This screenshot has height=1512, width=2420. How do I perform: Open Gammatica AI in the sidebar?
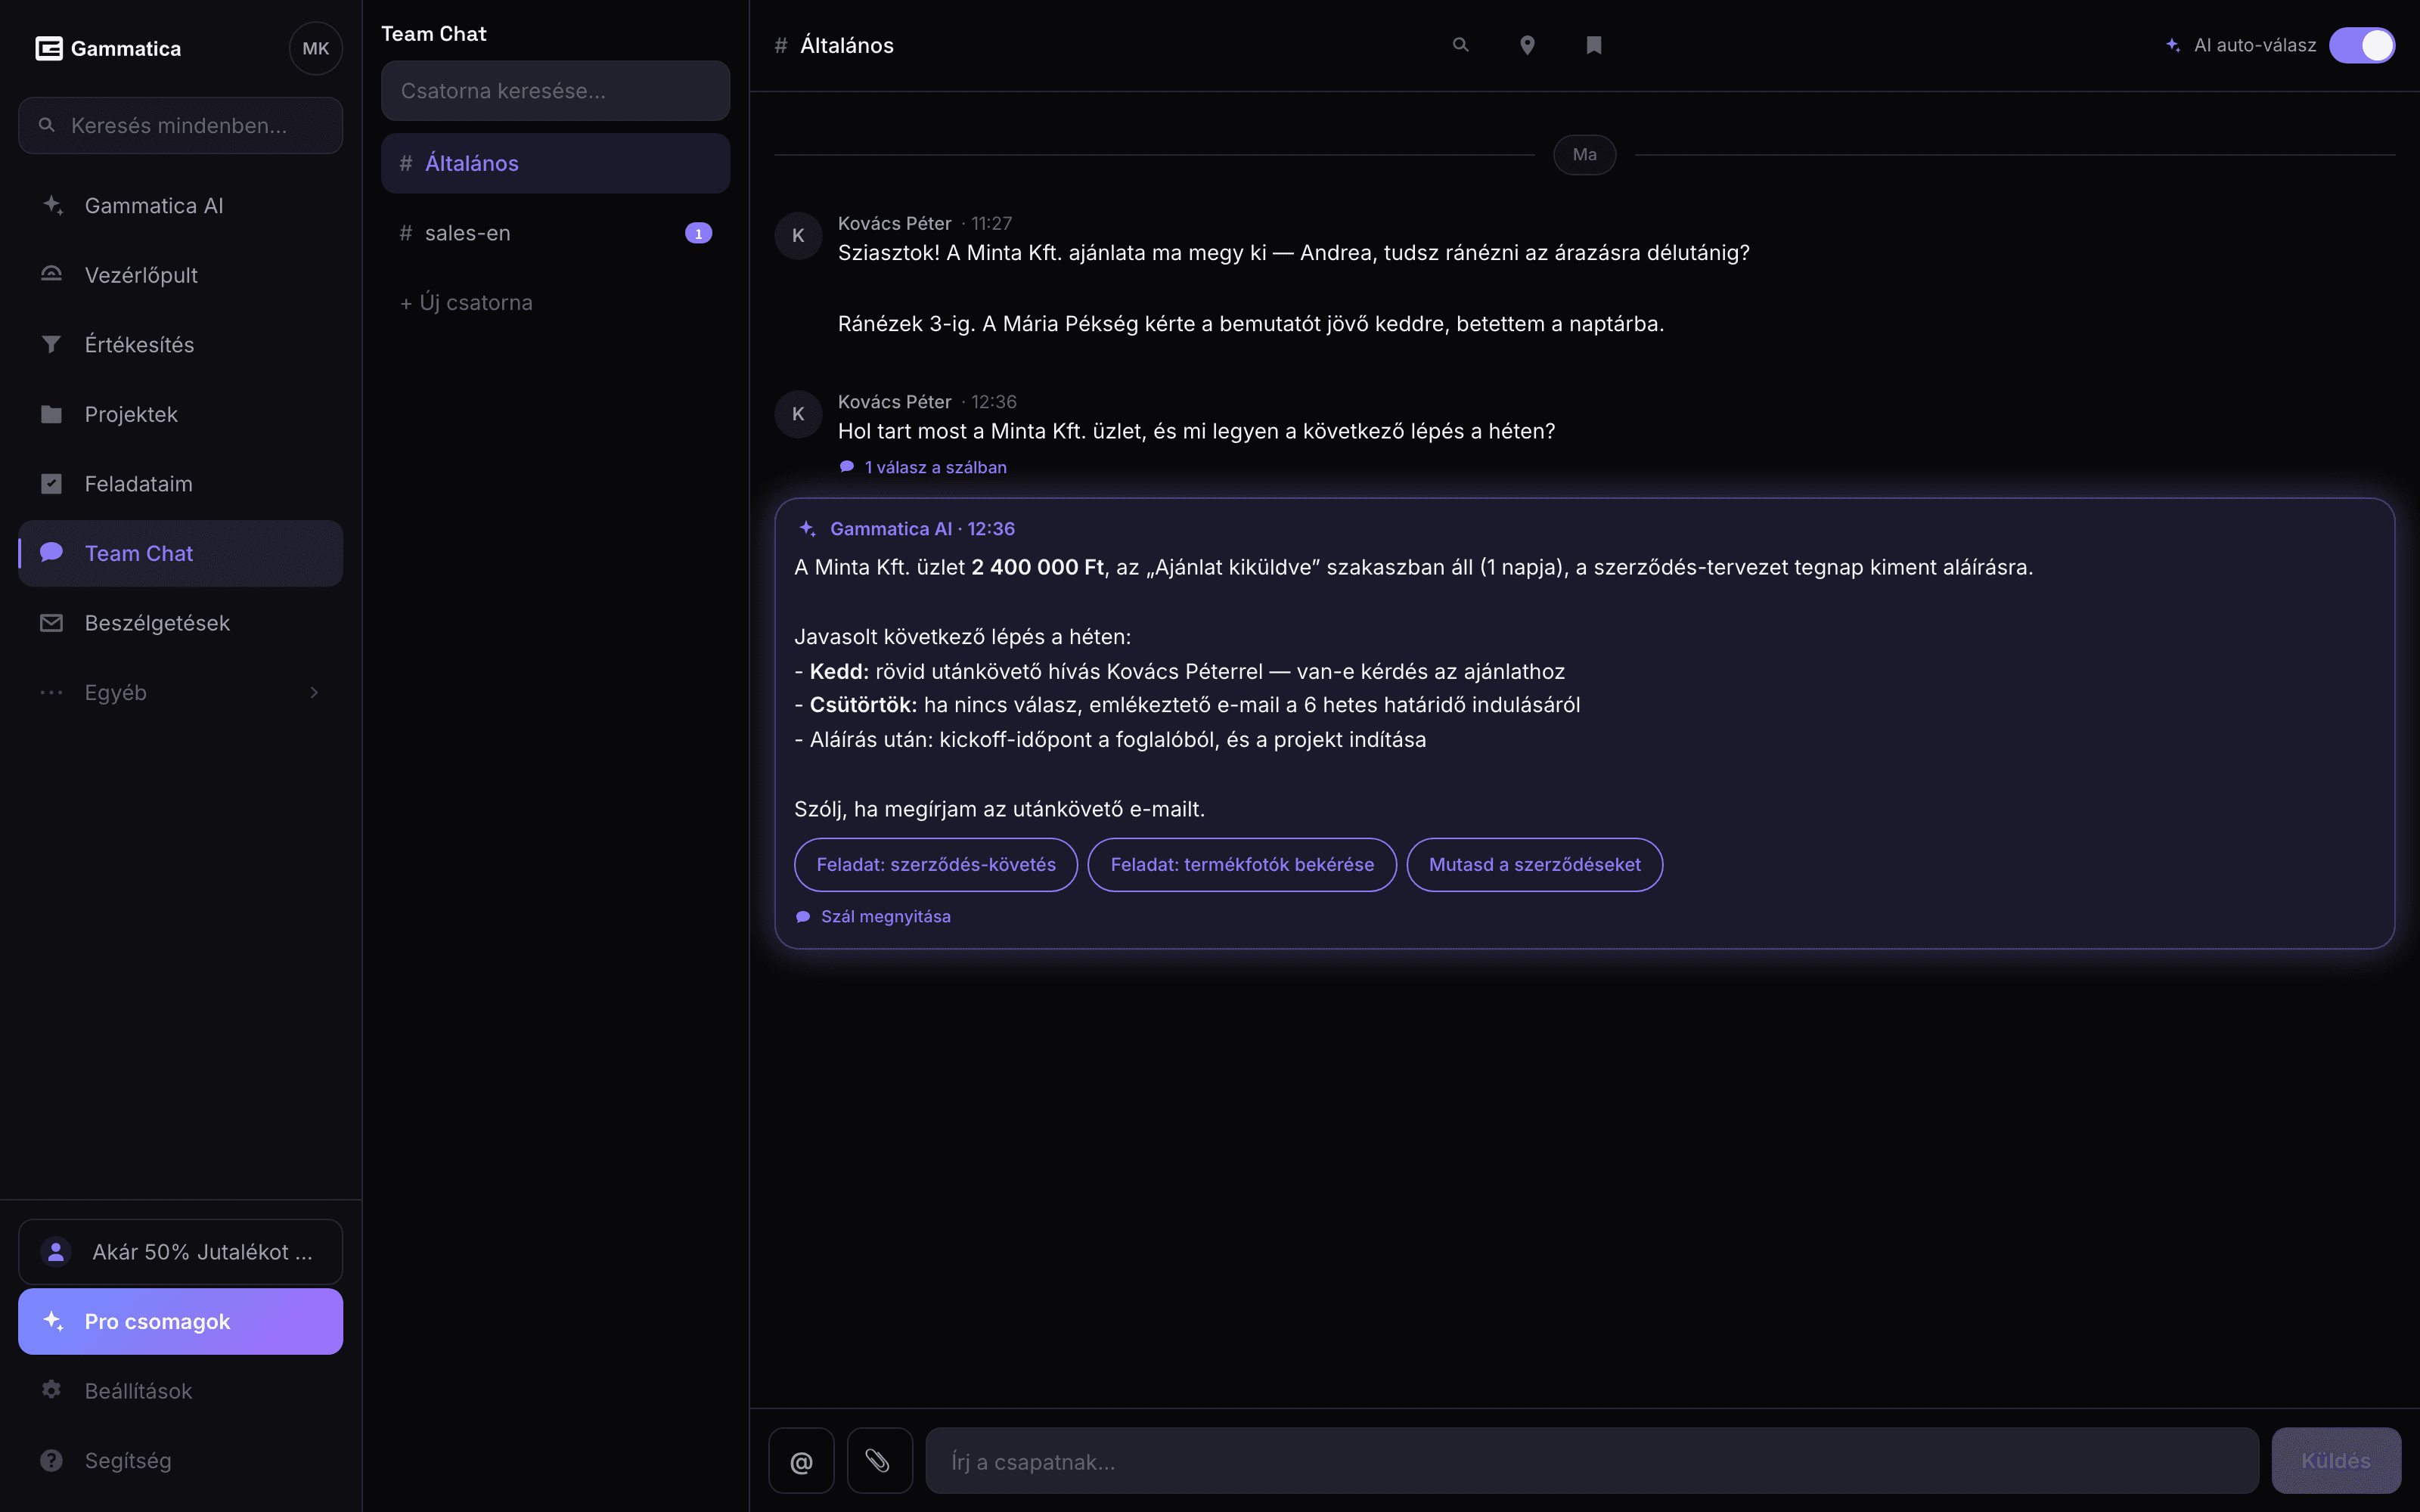click(x=181, y=206)
